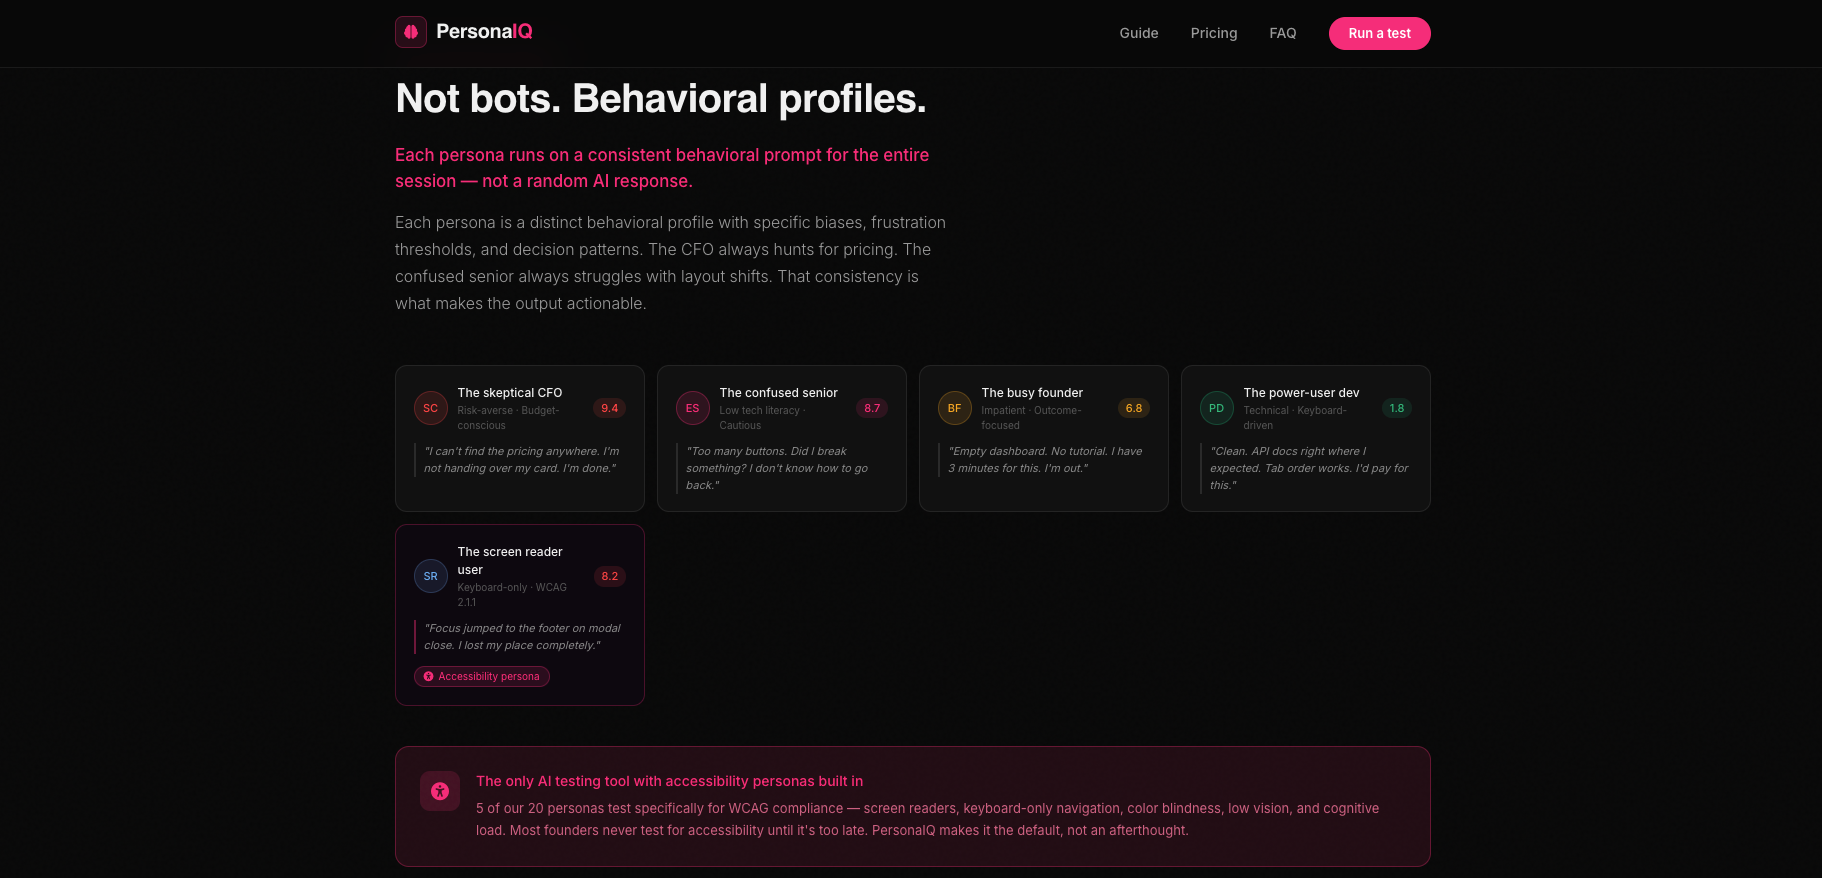Select The confused senior title
Image resolution: width=1822 pixels, height=878 pixels.
click(x=779, y=393)
